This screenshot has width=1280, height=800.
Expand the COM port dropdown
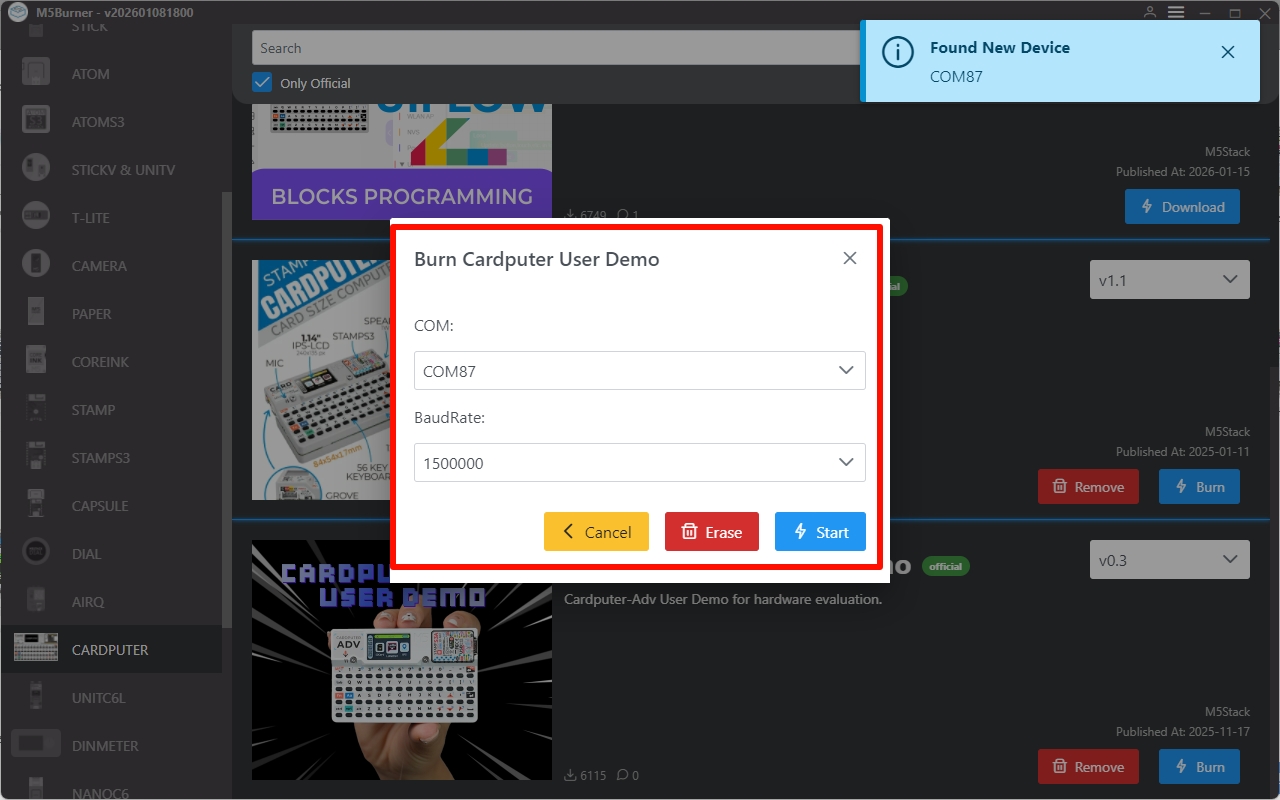point(640,370)
